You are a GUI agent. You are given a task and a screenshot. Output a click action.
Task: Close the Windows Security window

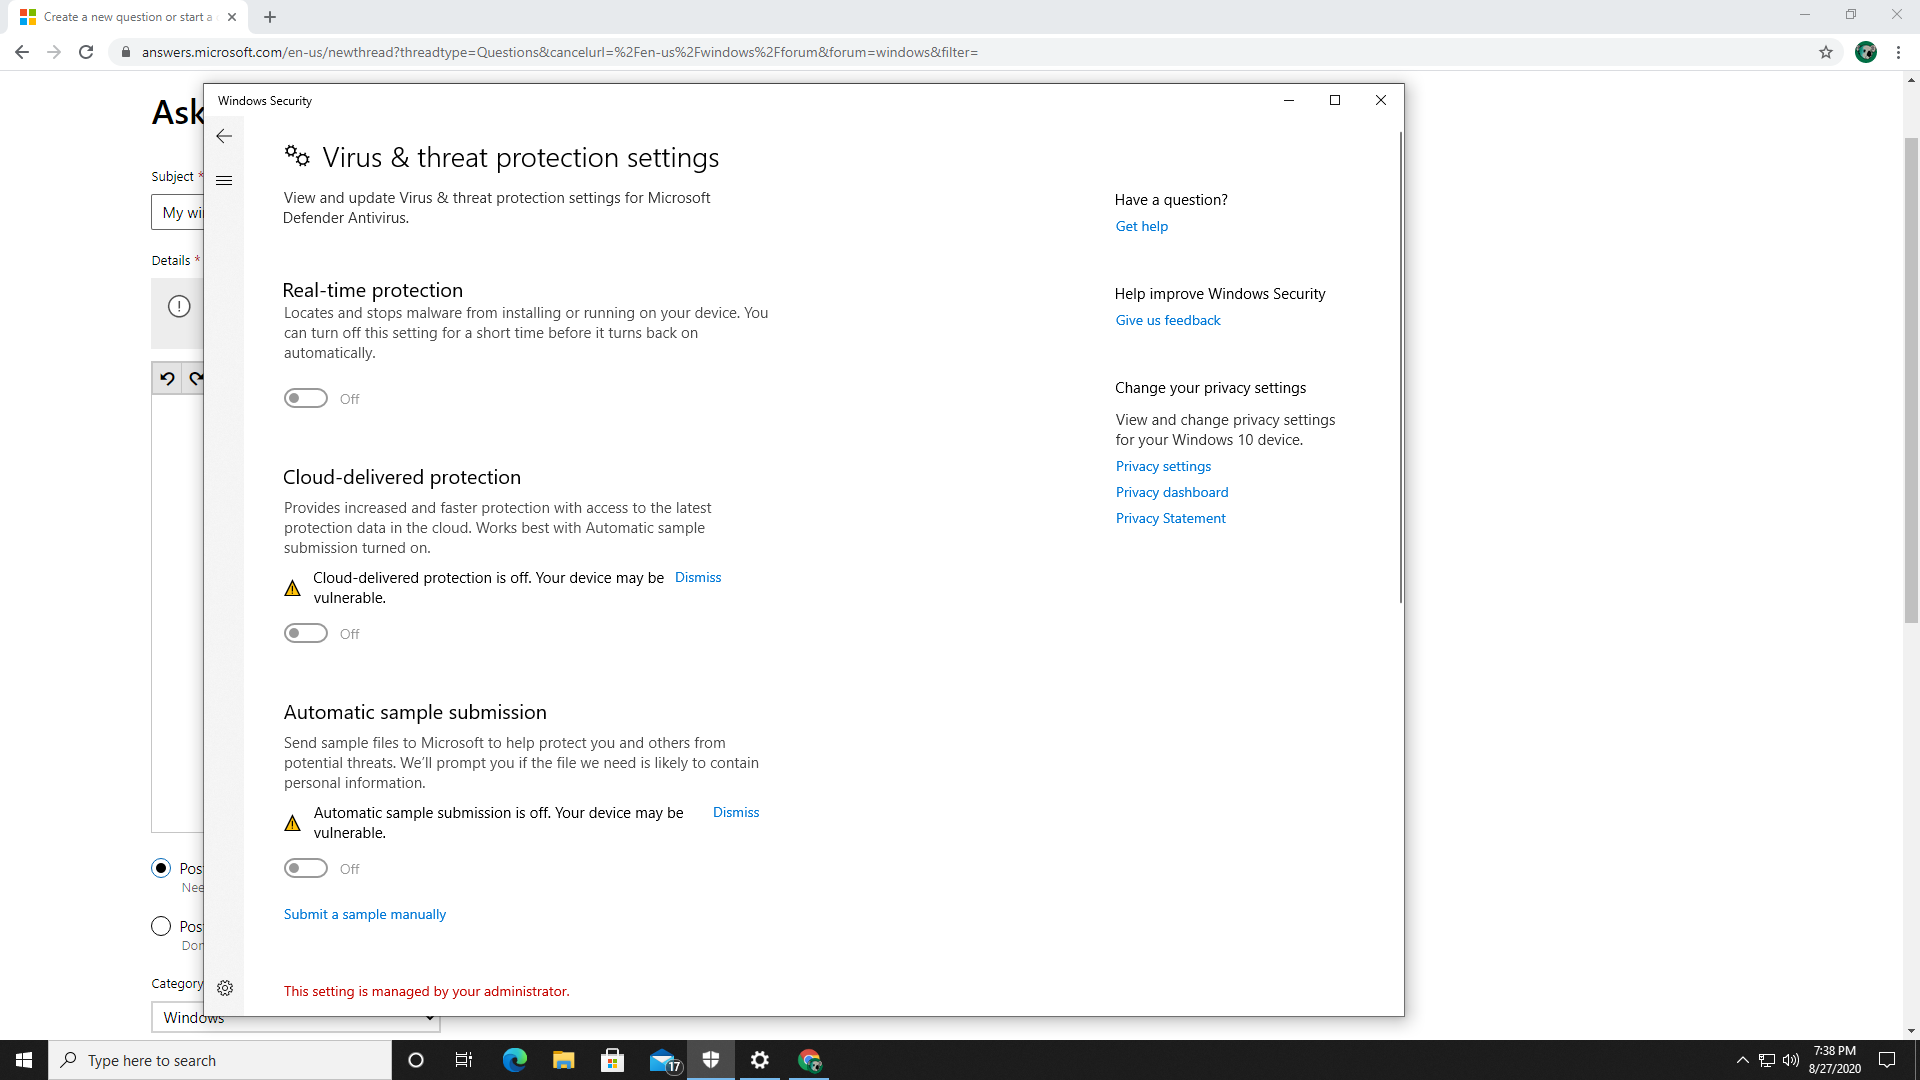click(x=1381, y=100)
